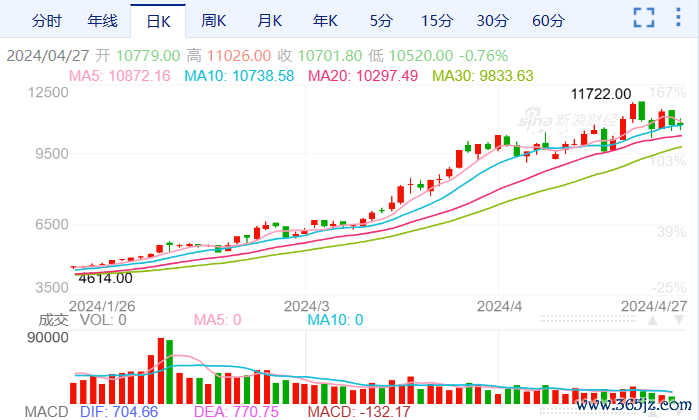Viewport: 699px width, 420px height.
Task: Select the 30分 interval tab
Action: tap(492, 20)
